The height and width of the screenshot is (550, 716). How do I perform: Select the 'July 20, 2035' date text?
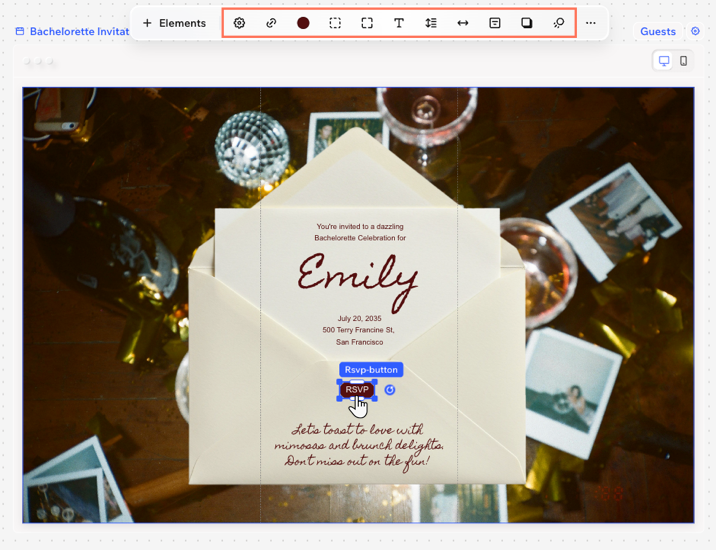pyautogui.click(x=359, y=318)
